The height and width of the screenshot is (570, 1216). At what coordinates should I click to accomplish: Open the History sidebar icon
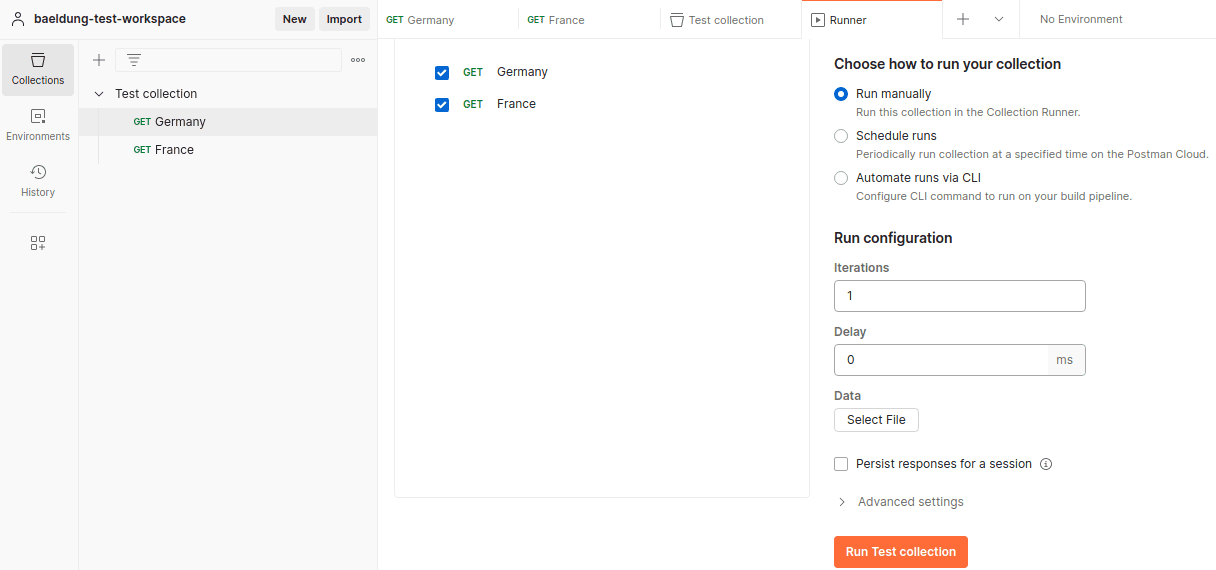[x=38, y=181]
